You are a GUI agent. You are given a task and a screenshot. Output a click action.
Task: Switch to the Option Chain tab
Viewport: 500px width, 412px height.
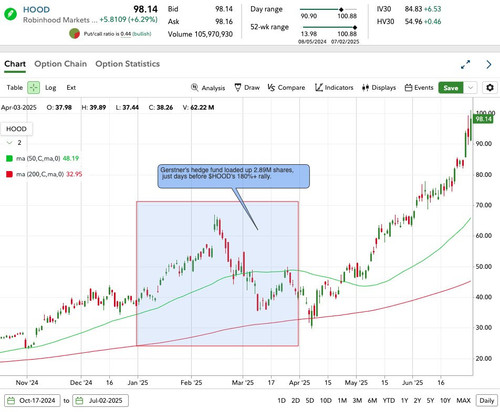click(61, 64)
